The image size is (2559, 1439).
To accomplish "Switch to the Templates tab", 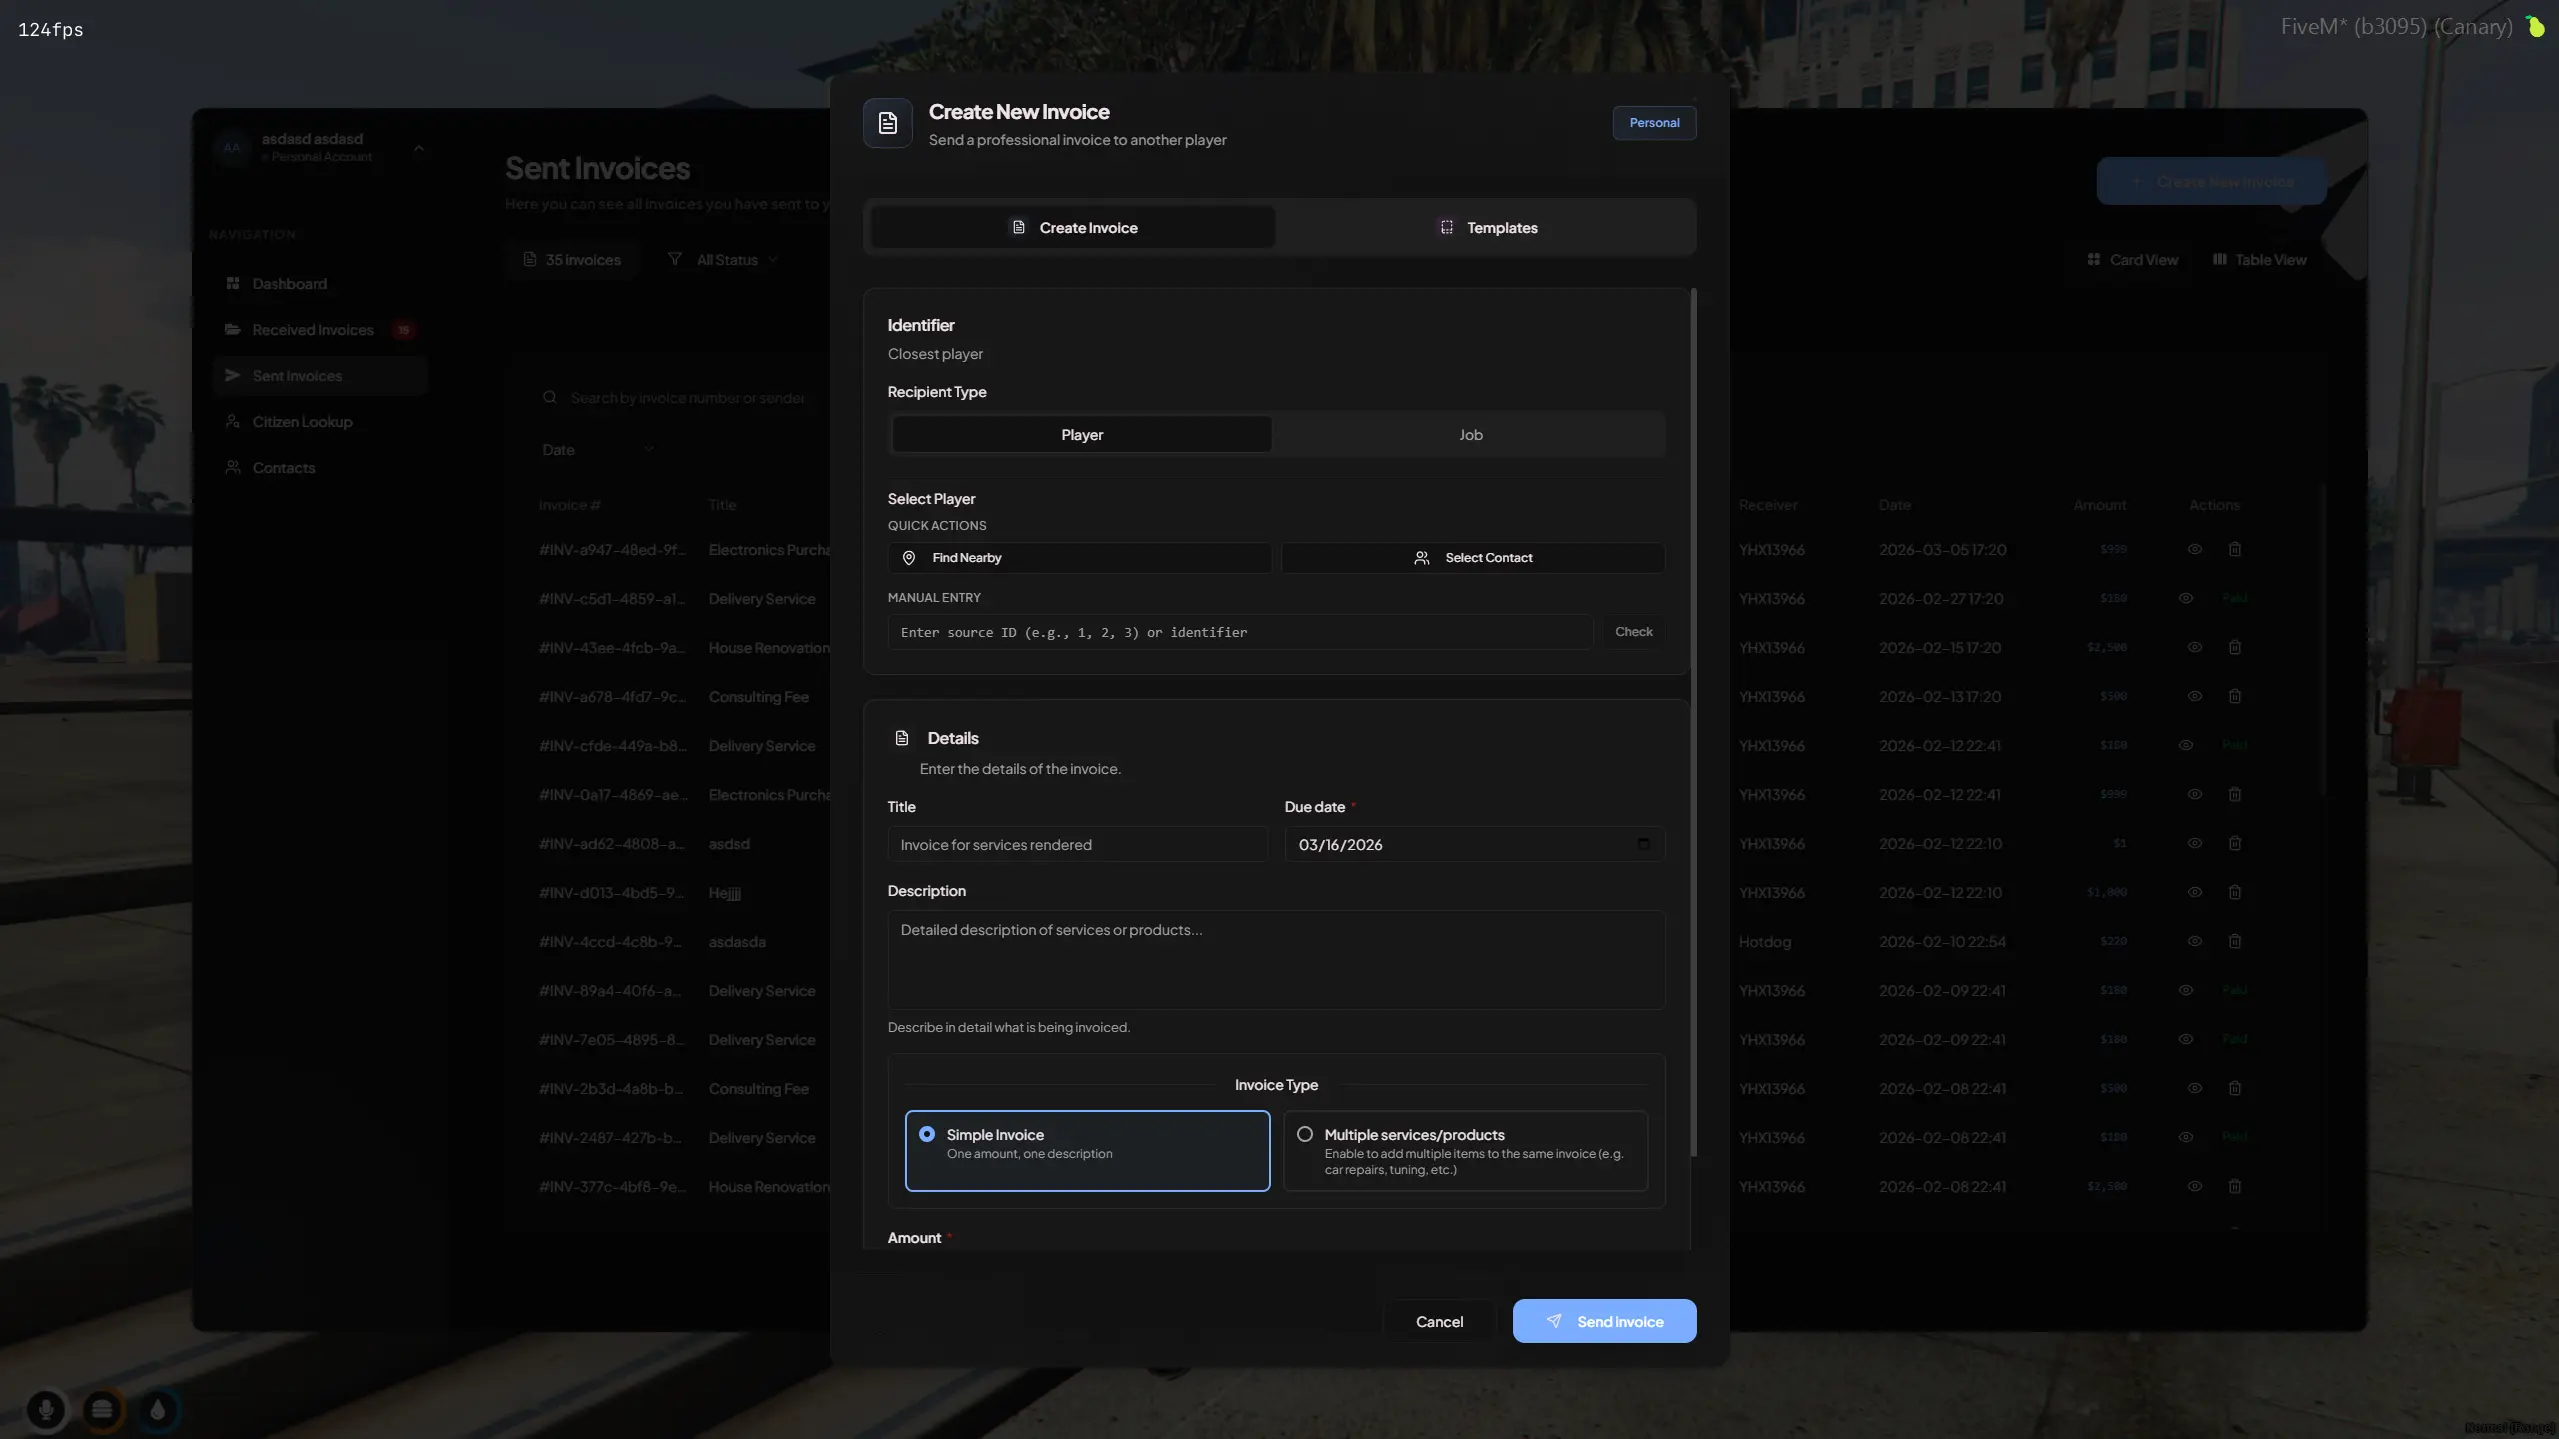I will click(1487, 227).
